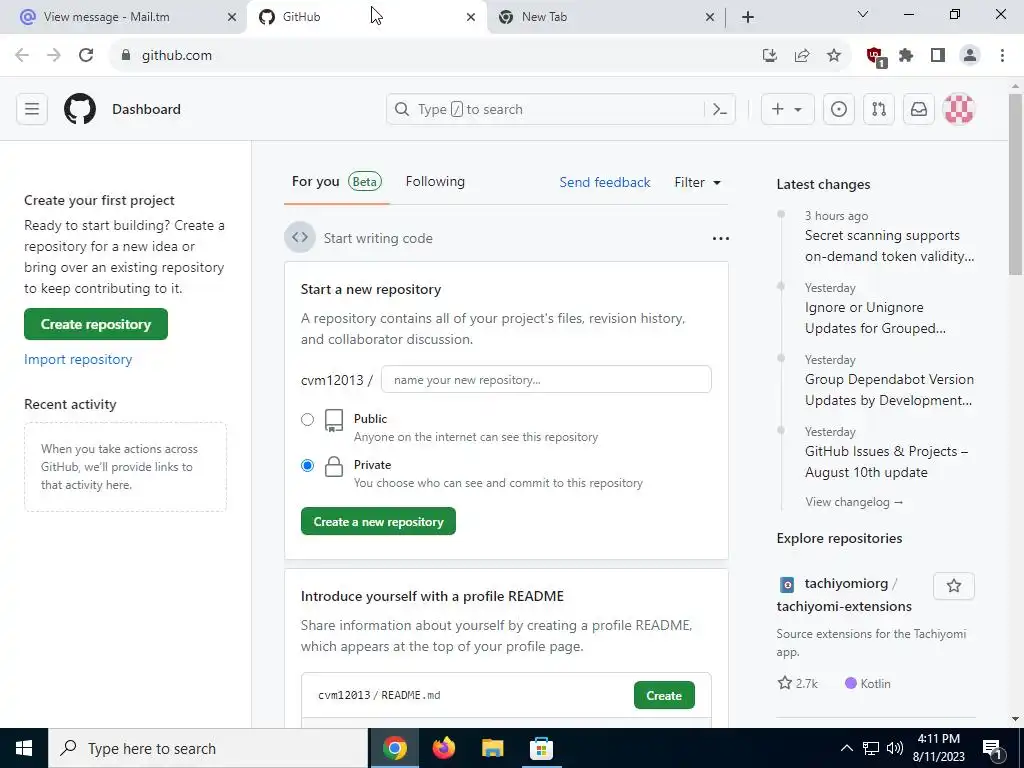Click the Dashboard heading text
This screenshot has height=768, width=1024.
tap(146, 109)
